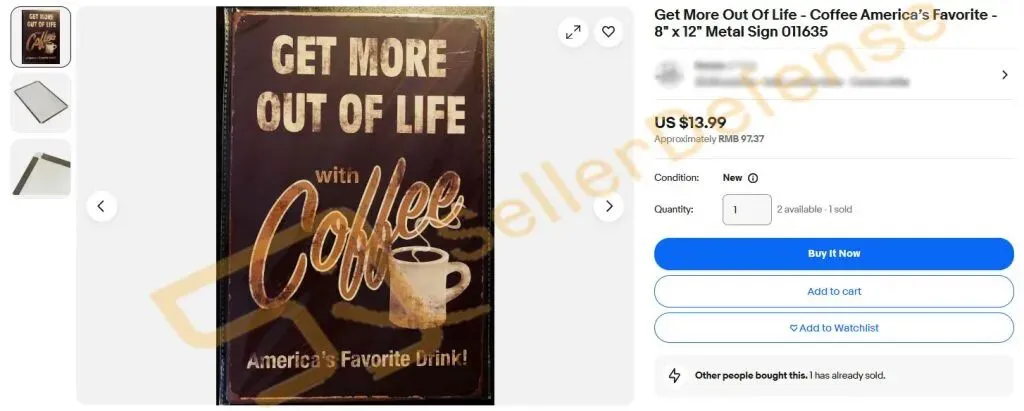Click the Buy It Now button
The image size is (1024, 411).
(833, 254)
